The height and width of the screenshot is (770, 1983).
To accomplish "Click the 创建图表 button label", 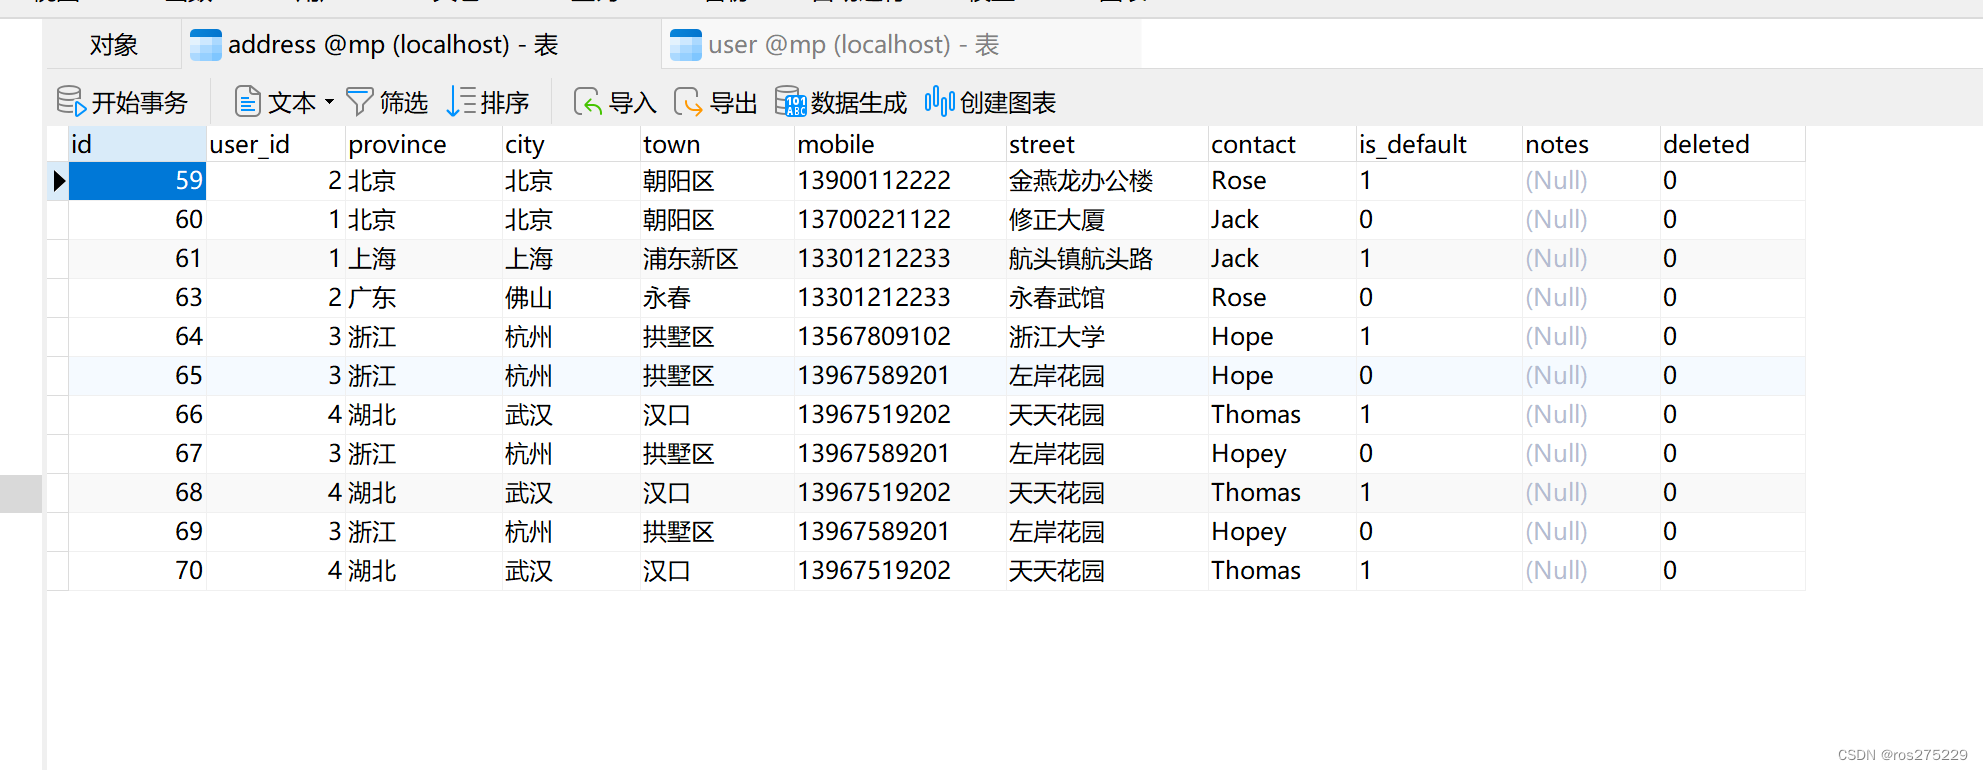I will pos(1008,103).
